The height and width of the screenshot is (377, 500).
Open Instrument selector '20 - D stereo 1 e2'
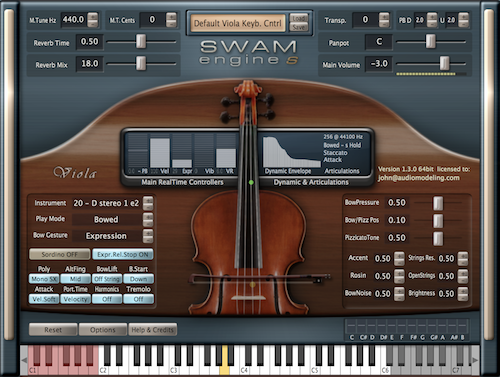pos(106,203)
